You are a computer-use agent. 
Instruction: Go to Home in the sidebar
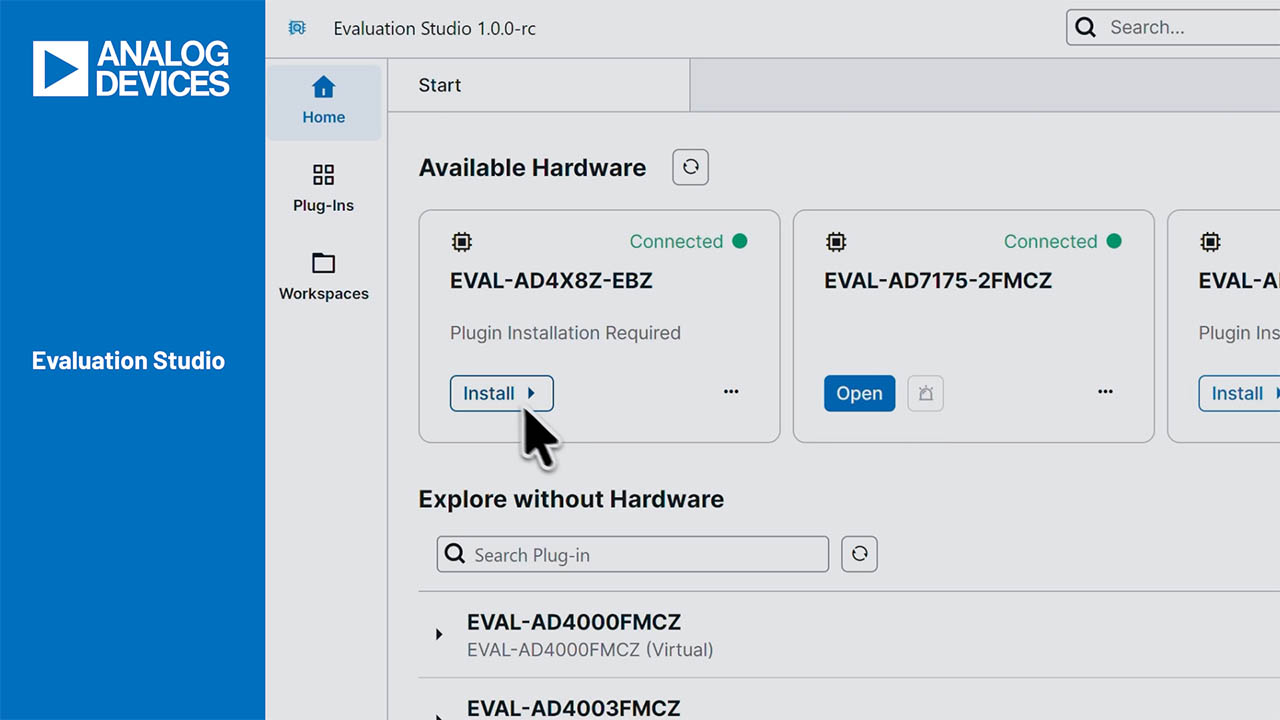323,102
